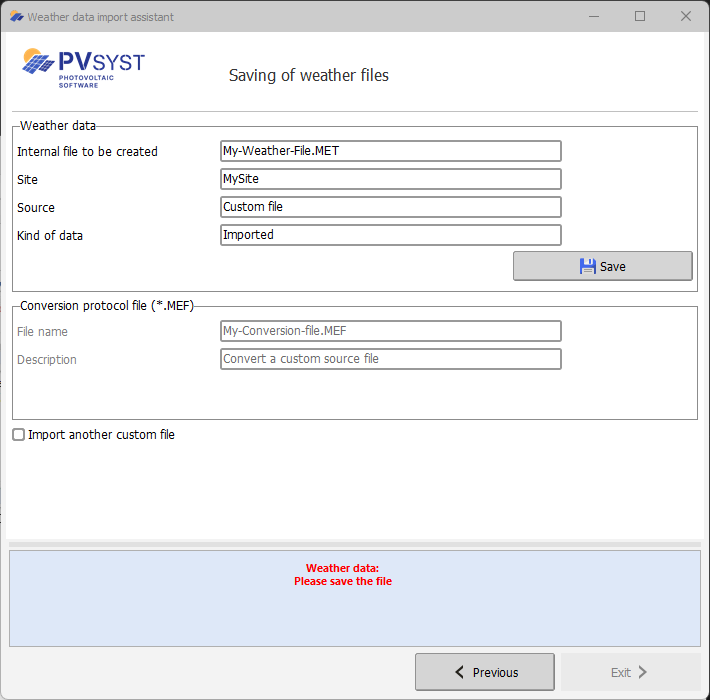Minimize the import assistant window
This screenshot has height=700, width=710.
pos(594,16)
